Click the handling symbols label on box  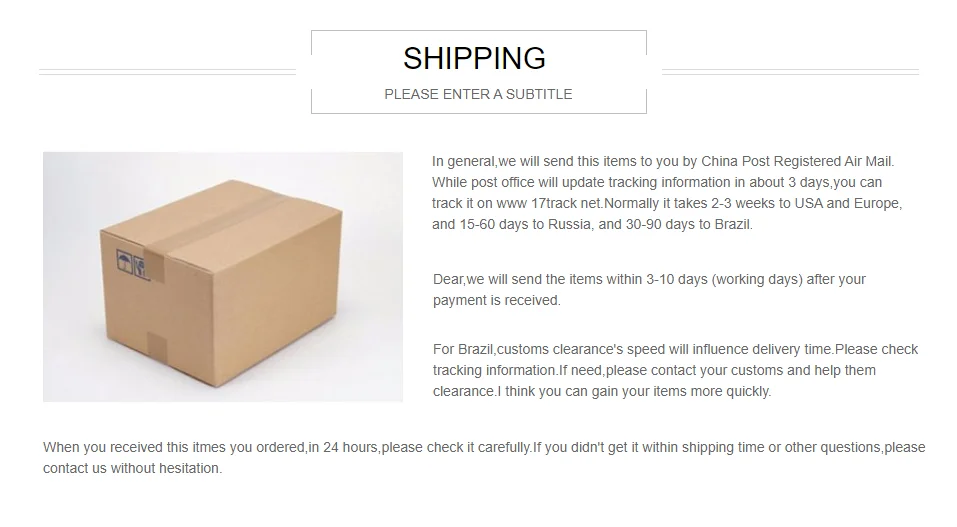click(125, 262)
